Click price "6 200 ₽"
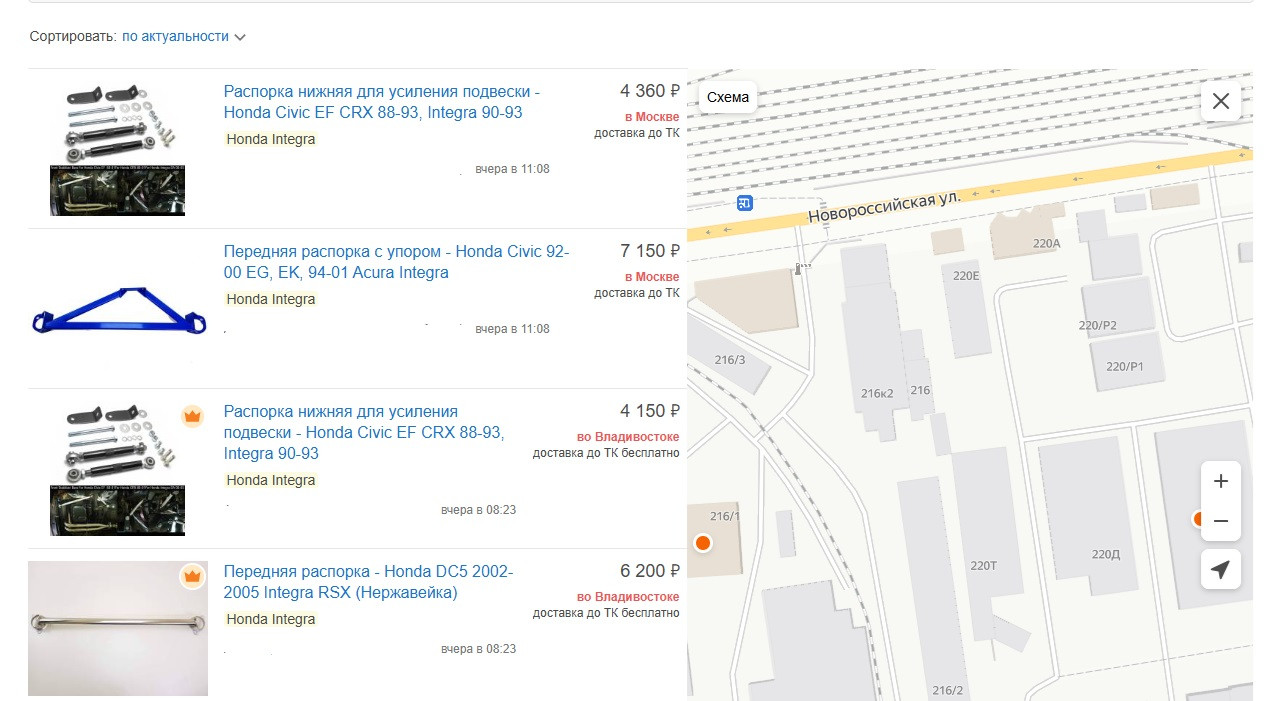Screen dimensions: 1268x701 [x=650, y=571]
